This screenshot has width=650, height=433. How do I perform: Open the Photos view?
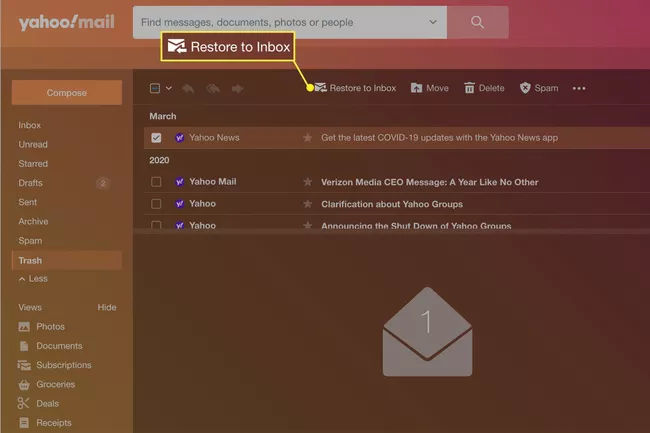pos(41,327)
